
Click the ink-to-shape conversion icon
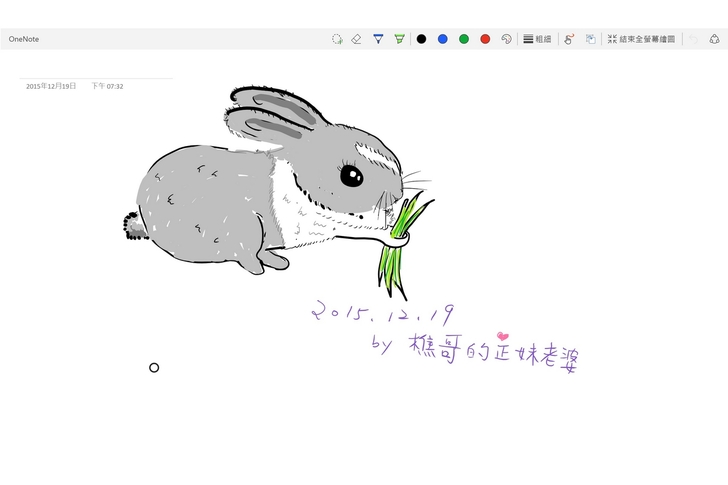(x=569, y=39)
